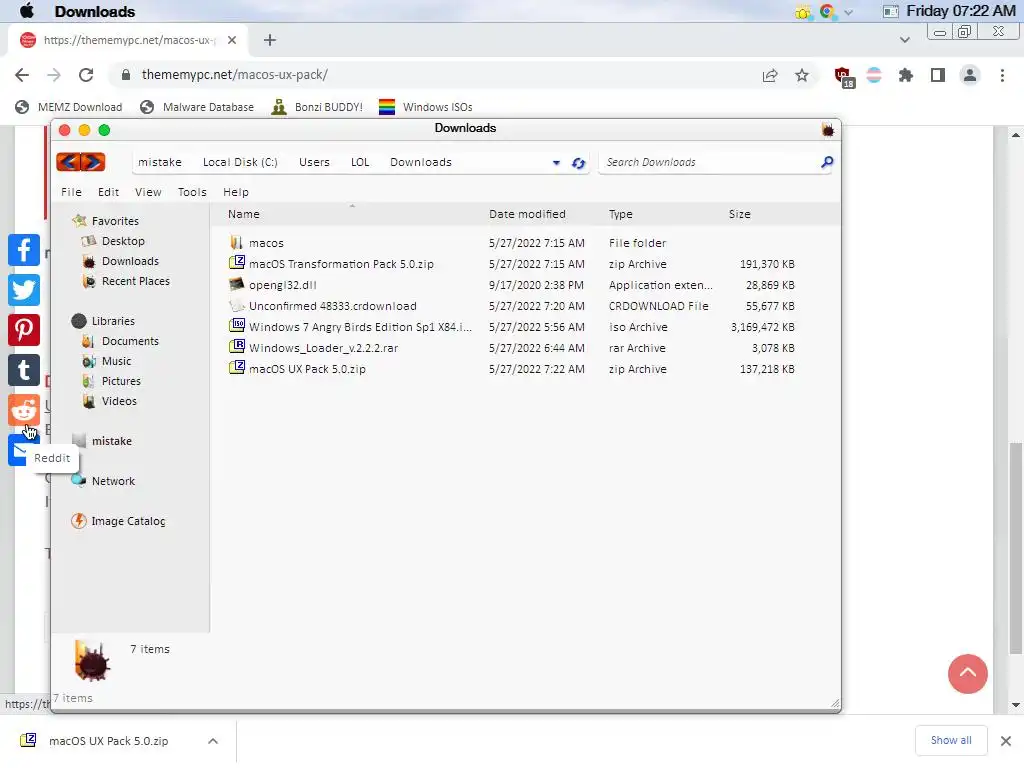Share page on Twitter
Screen dimensions: 1024x768
[24, 290]
